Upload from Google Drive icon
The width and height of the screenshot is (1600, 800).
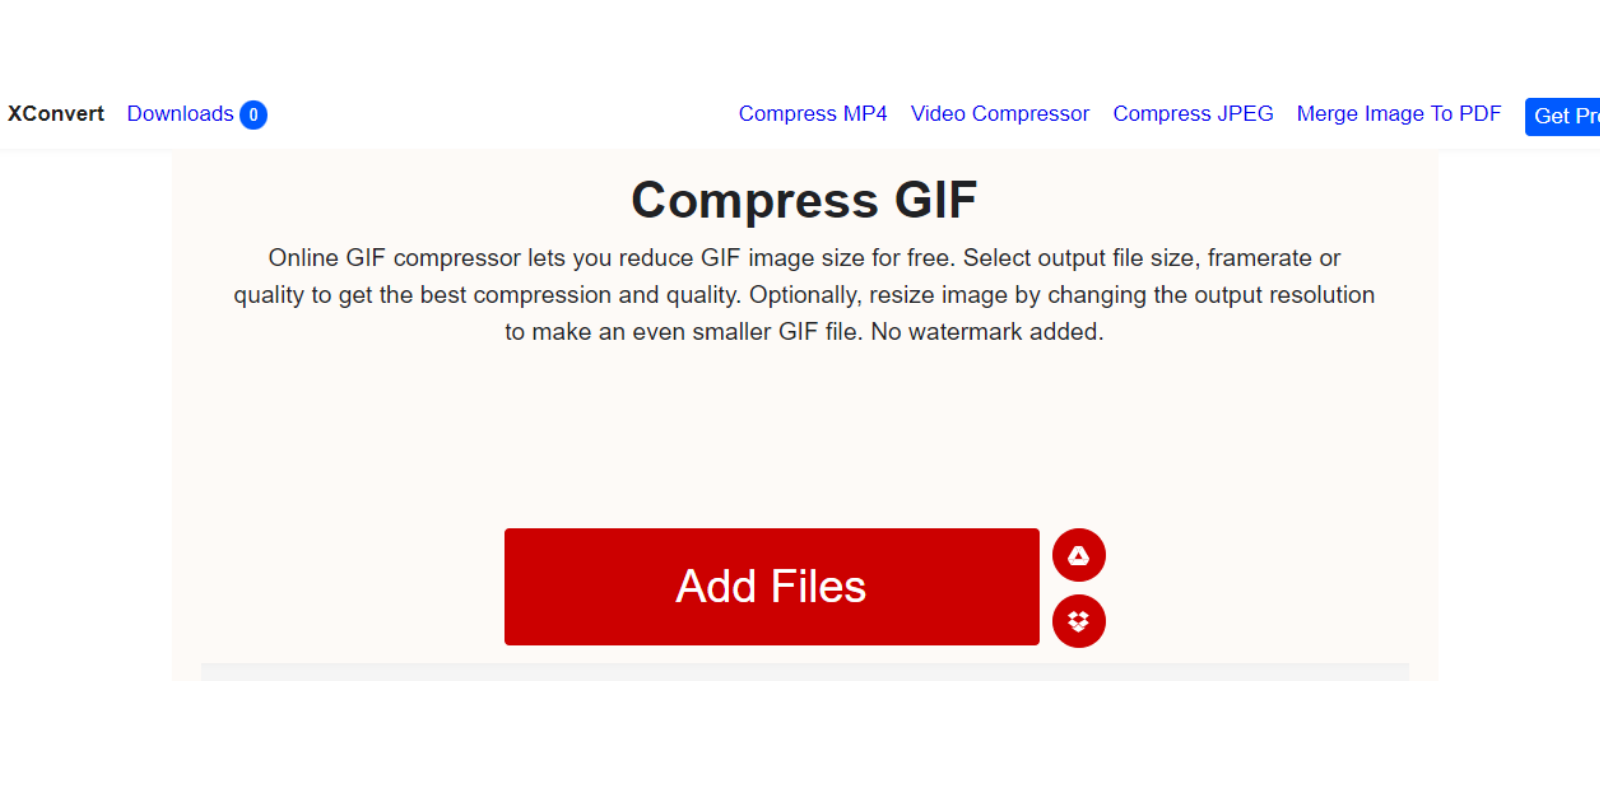pos(1078,555)
